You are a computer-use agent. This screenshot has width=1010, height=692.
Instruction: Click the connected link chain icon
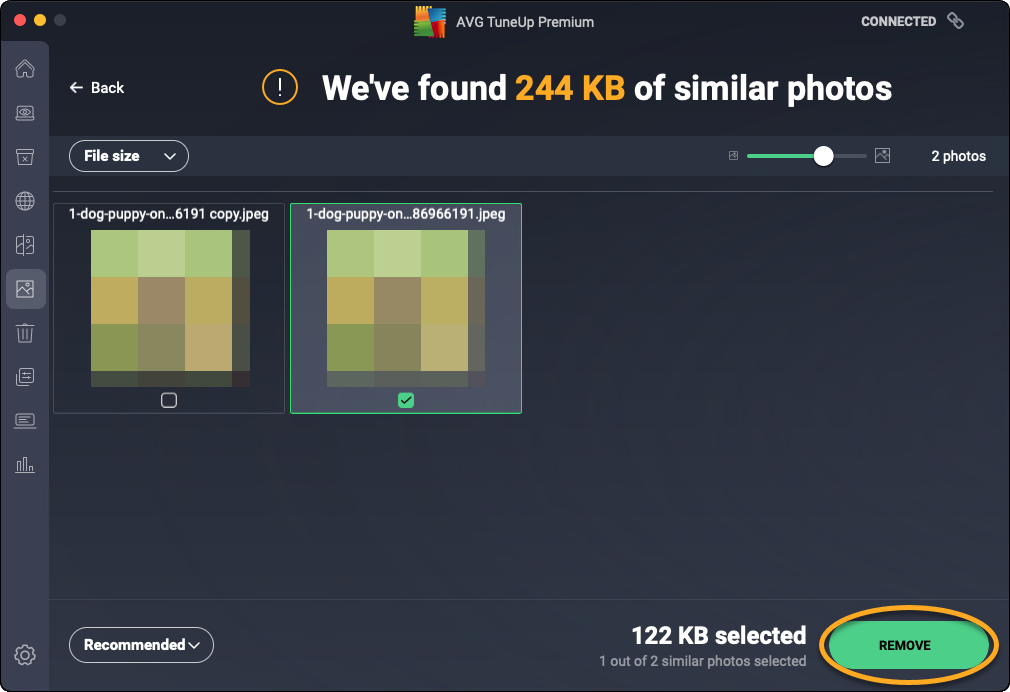[955, 21]
